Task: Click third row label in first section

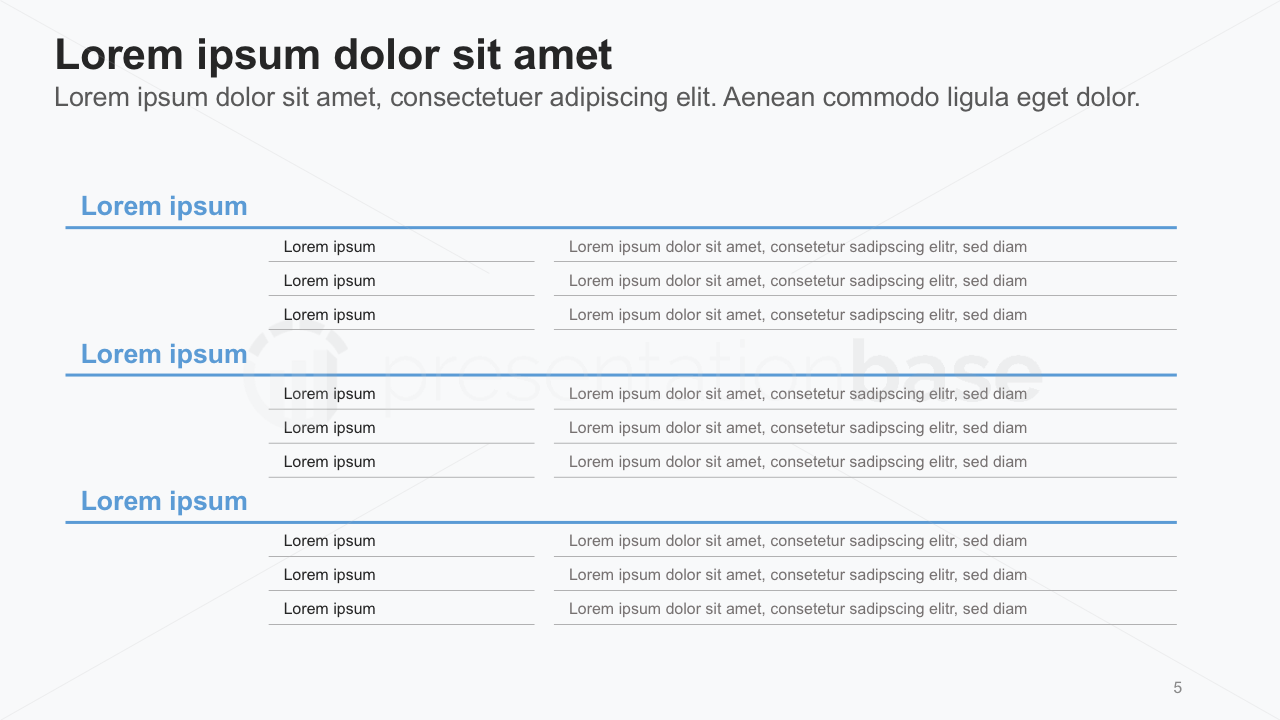Action: pyautogui.click(x=329, y=315)
